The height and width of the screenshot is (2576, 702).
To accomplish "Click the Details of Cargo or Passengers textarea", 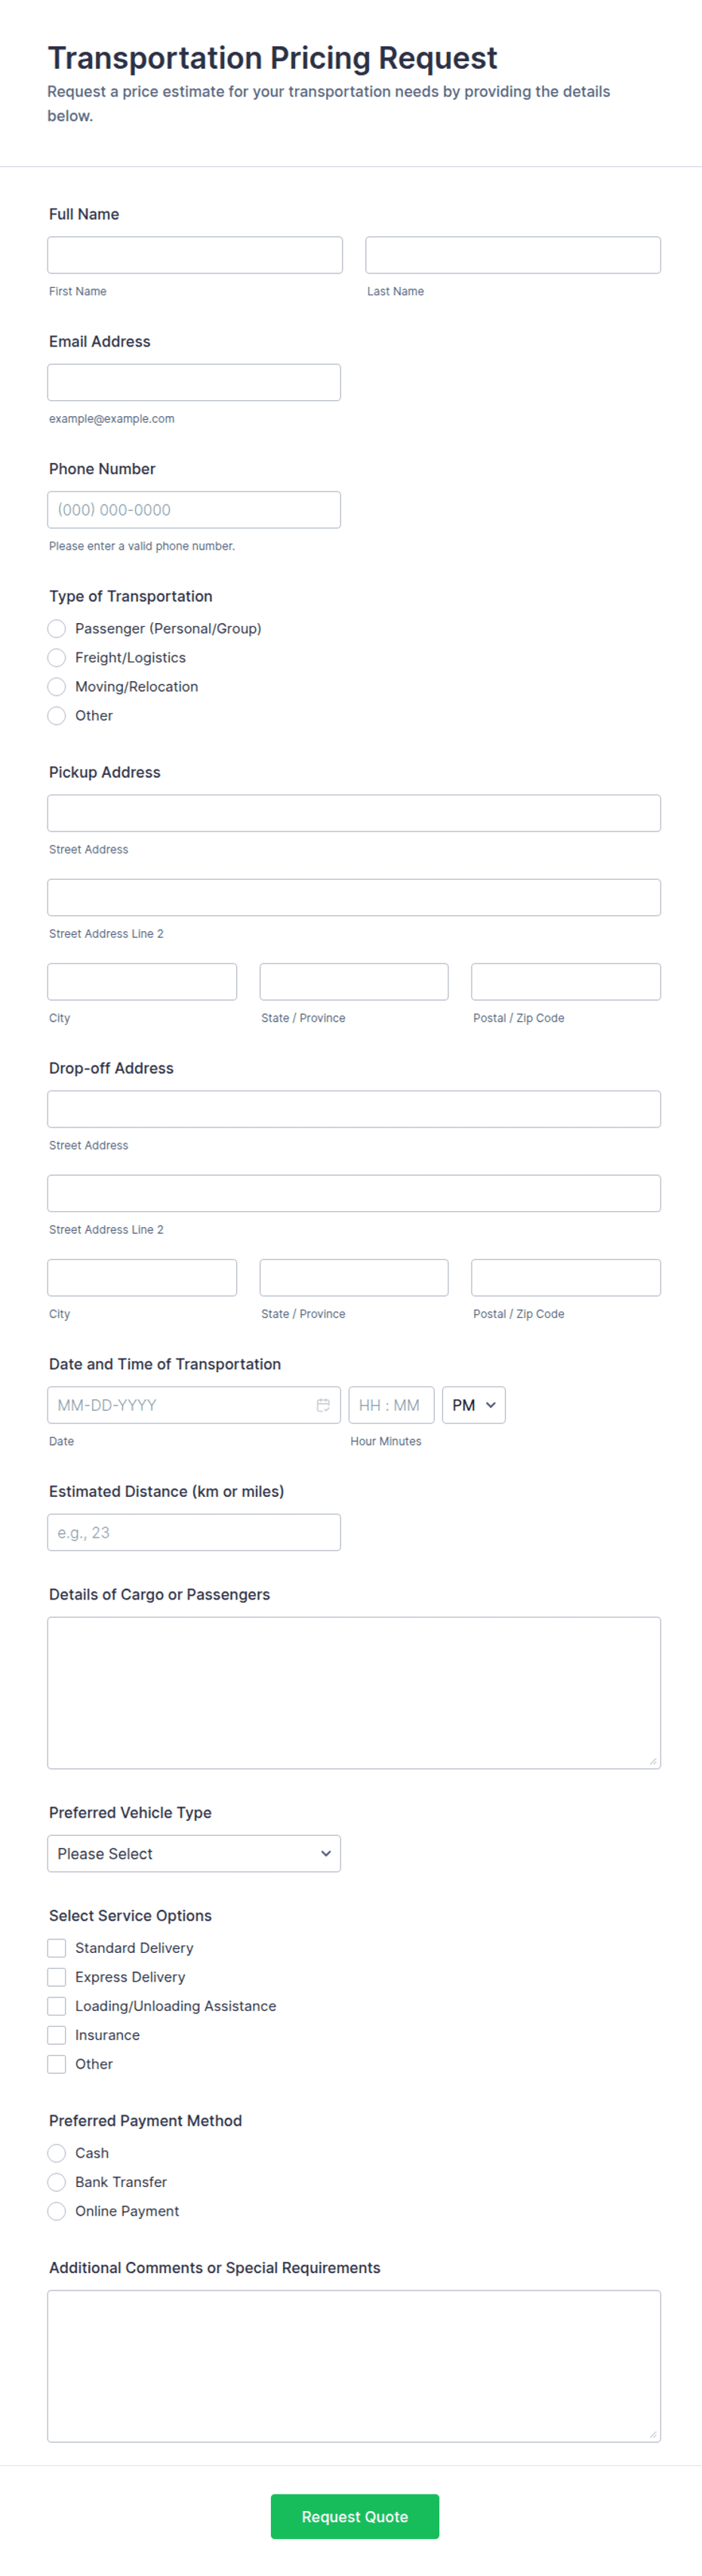I will 354,1693.
